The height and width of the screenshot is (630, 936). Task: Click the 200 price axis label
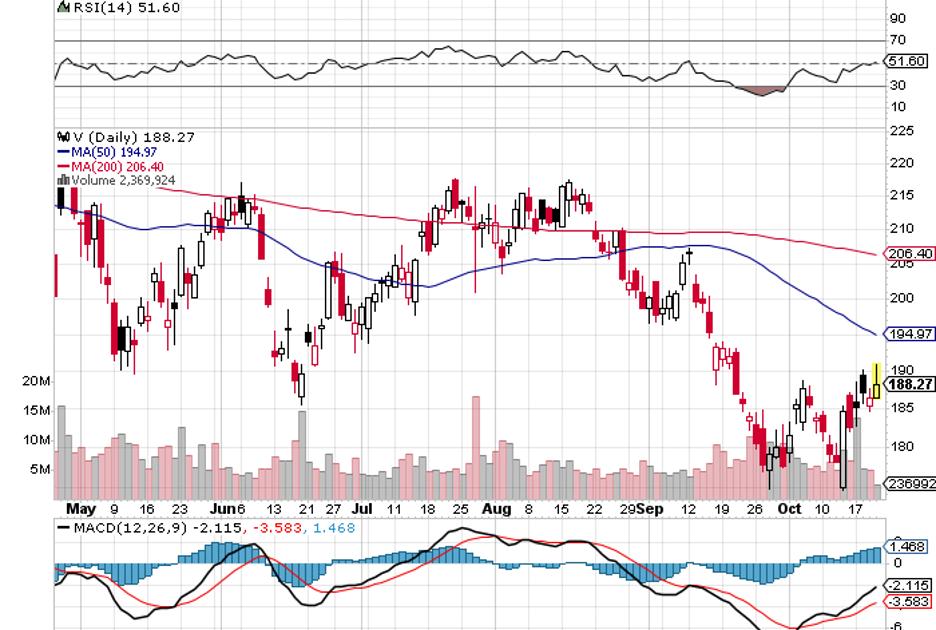[901, 297]
